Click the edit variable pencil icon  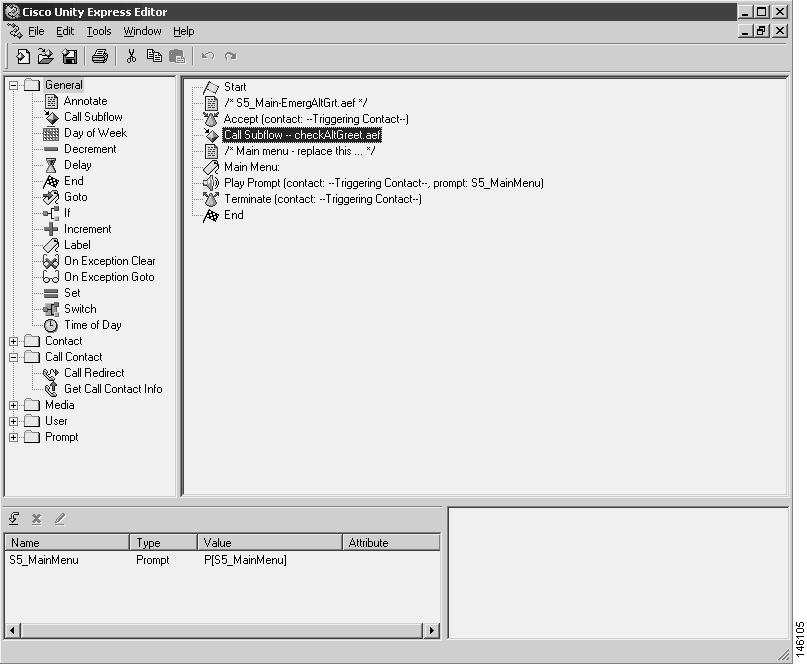(60, 519)
